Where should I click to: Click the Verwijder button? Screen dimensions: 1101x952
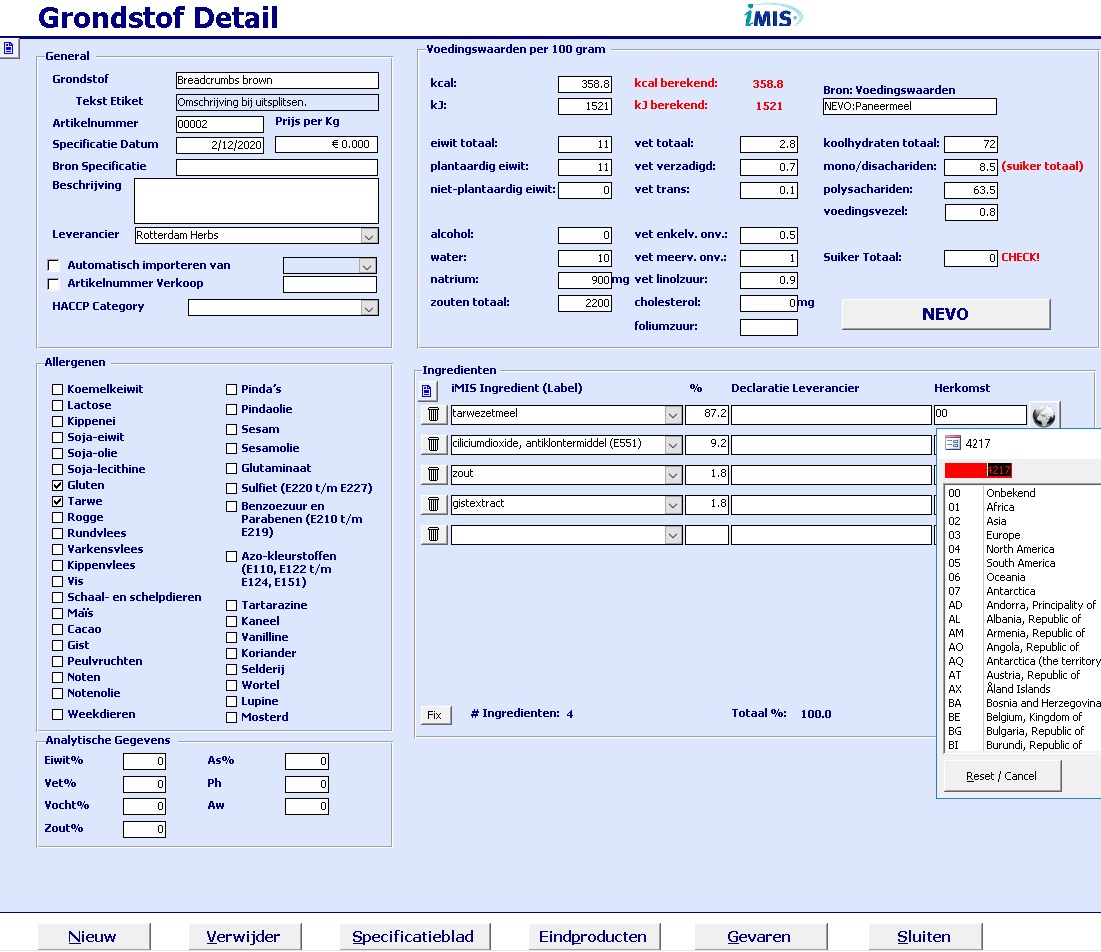pos(244,937)
